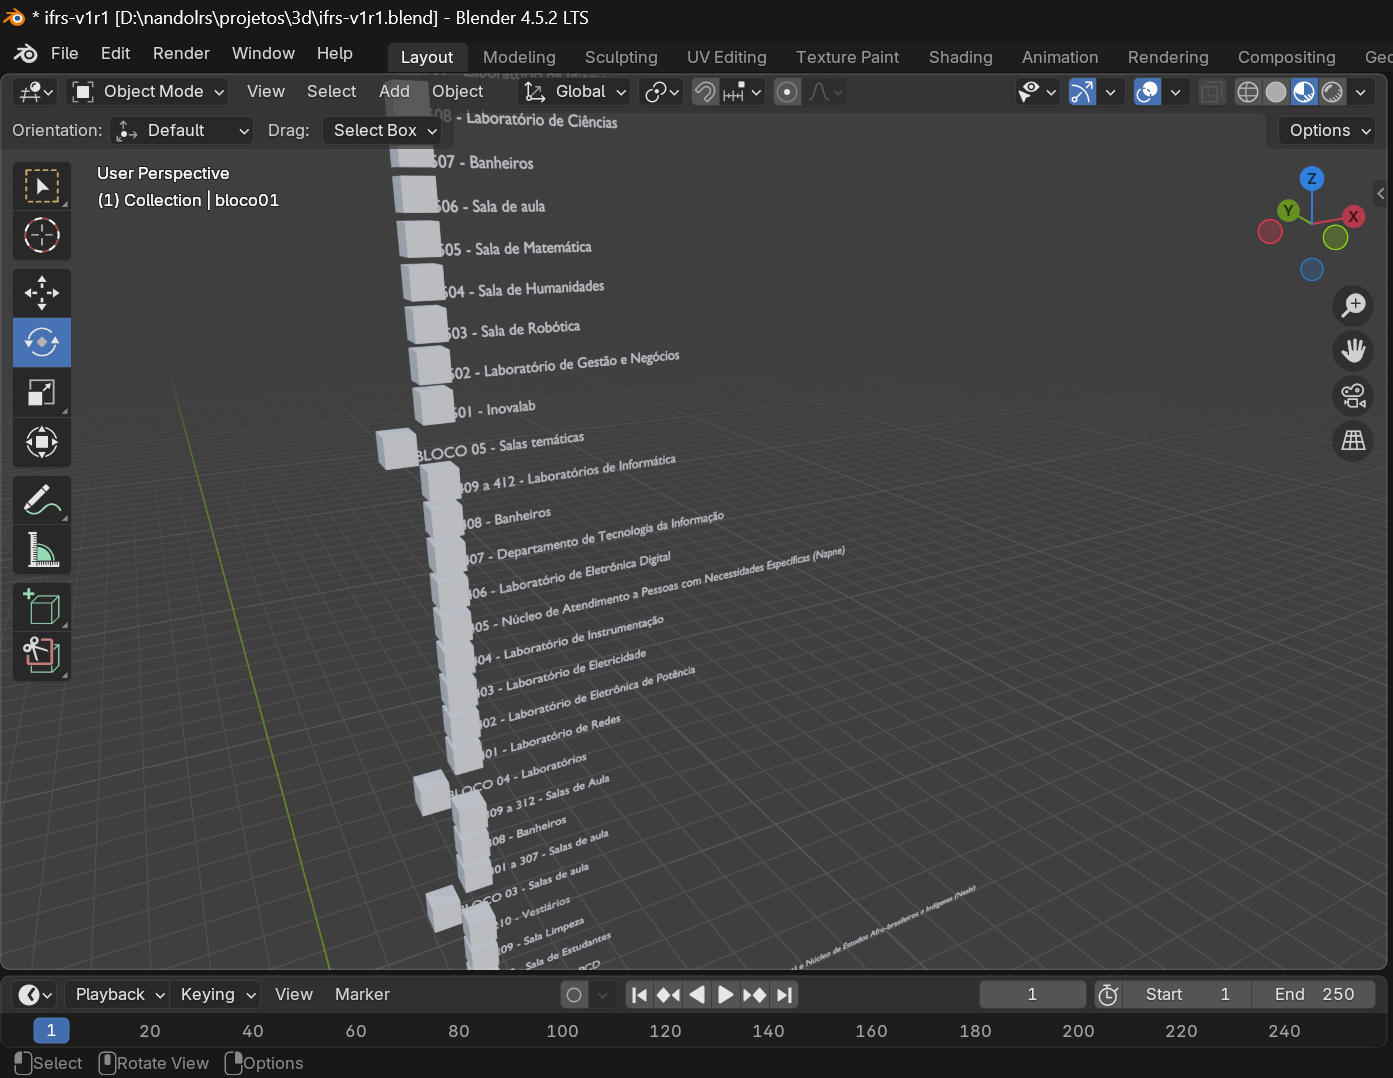Expand the Global transform orientation dropdown
The image size is (1393, 1078).
point(576,92)
